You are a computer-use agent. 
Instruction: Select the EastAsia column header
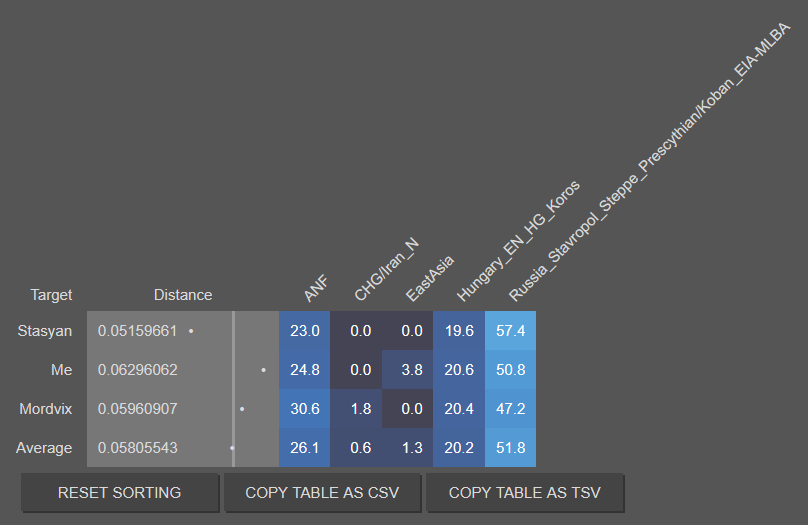pyautogui.click(x=429, y=278)
